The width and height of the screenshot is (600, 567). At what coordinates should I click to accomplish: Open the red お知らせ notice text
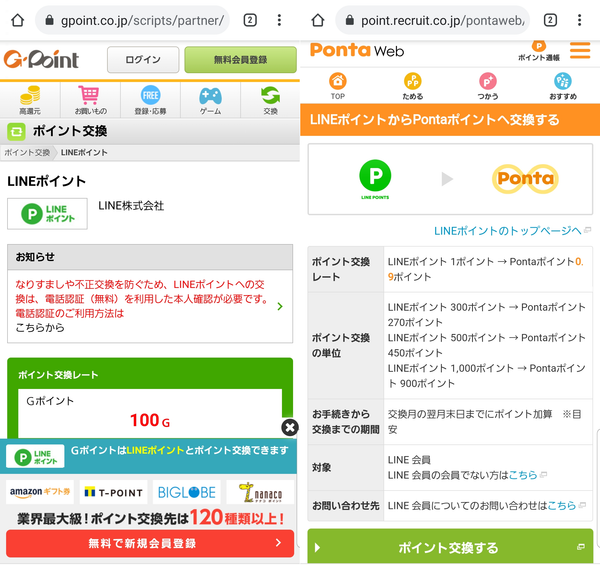142,299
